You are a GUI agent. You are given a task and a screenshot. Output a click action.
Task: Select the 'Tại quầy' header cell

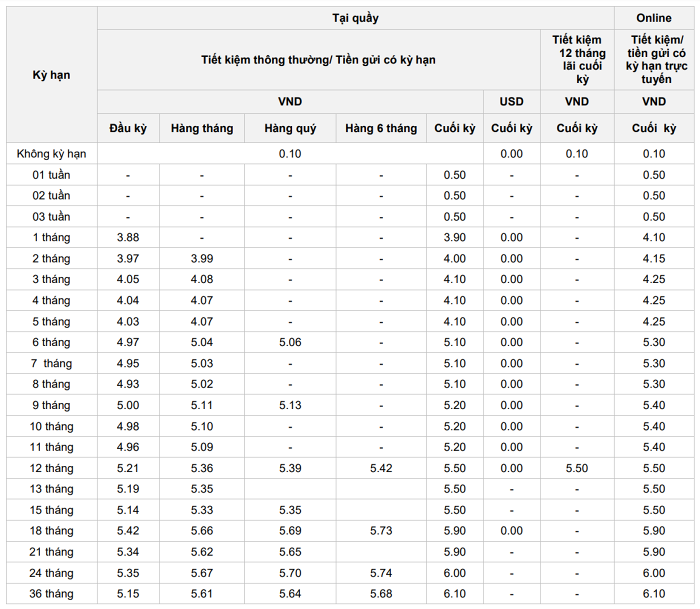tap(355, 18)
